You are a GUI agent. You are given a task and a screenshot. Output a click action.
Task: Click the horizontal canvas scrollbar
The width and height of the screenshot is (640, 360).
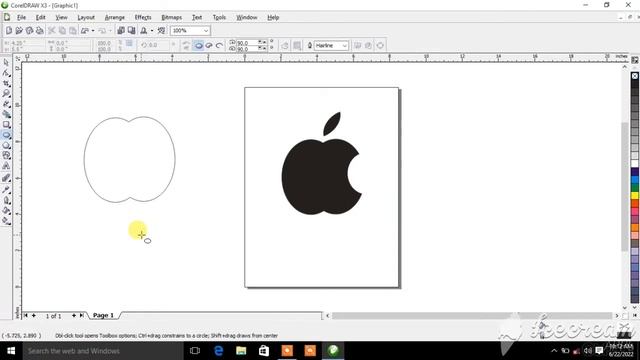click(x=472, y=316)
